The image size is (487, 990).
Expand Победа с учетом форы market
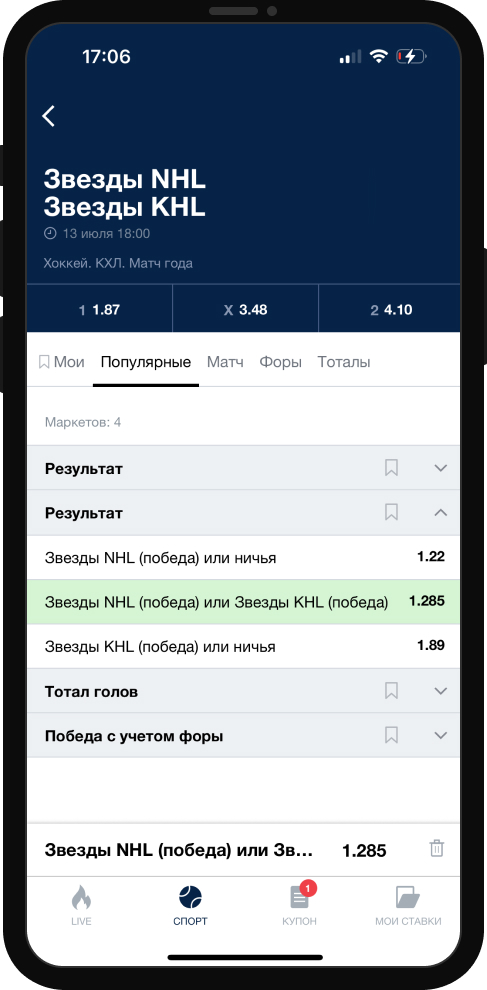coord(441,735)
